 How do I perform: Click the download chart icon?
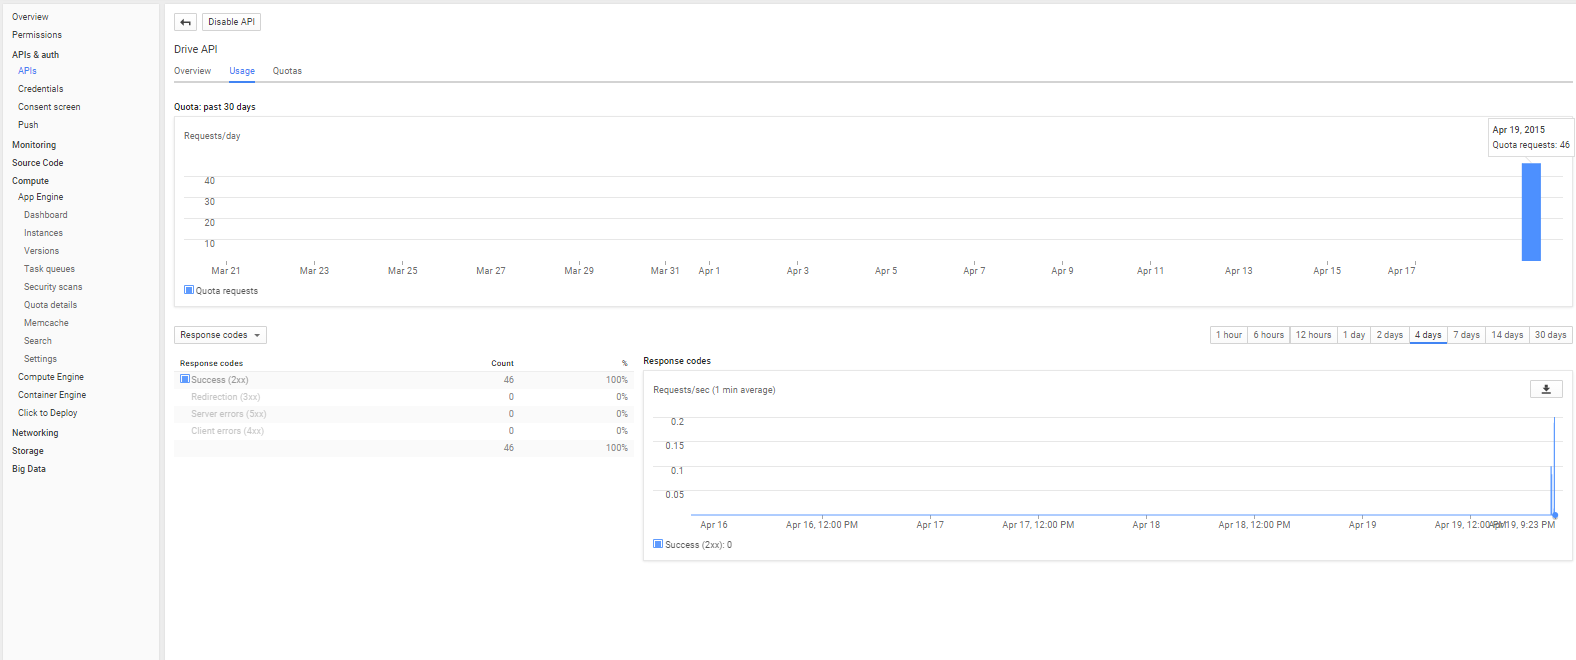[1546, 389]
